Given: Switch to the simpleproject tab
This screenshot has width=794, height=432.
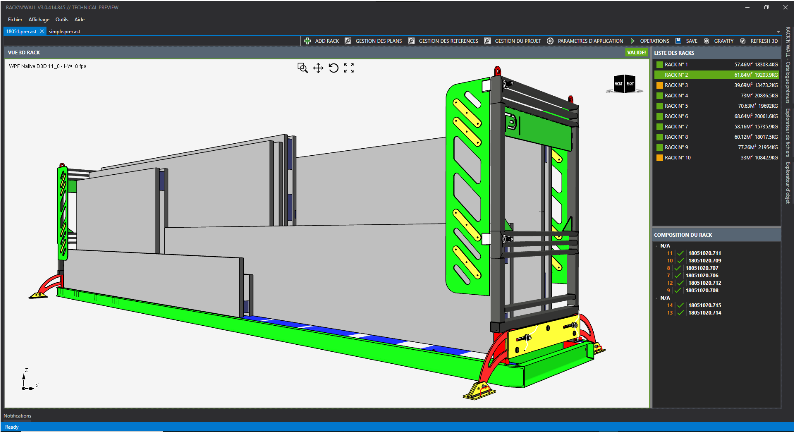Looking at the screenshot, I should coord(65,31).
